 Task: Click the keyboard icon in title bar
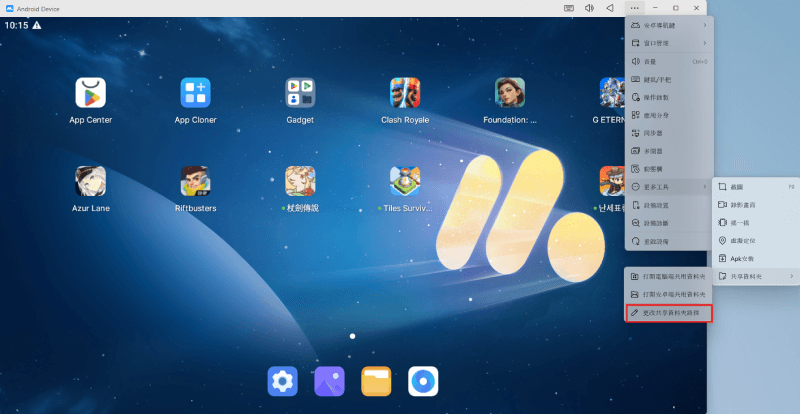[569, 8]
